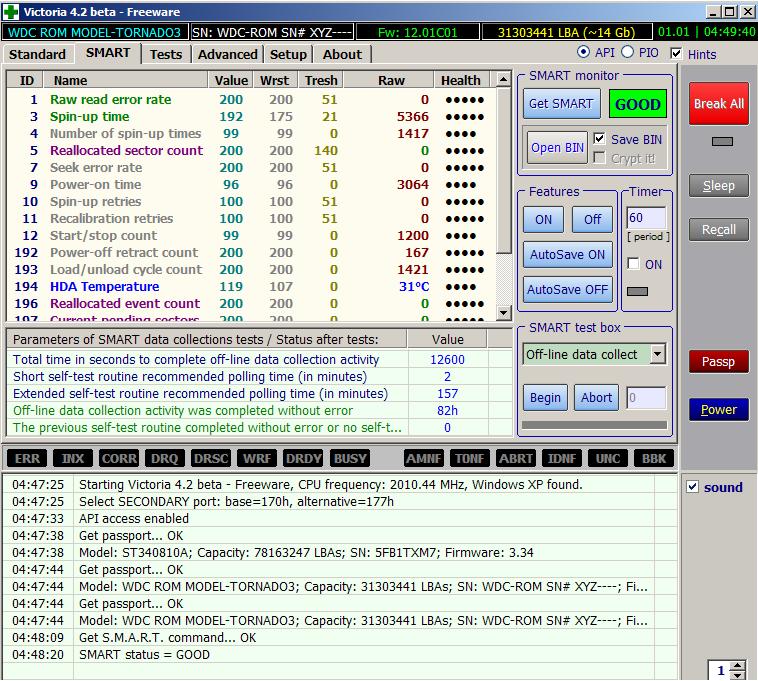This screenshot has height=681, width=758.
Task: Click the SMART test box number field
Action: click(x=646, y=398)
